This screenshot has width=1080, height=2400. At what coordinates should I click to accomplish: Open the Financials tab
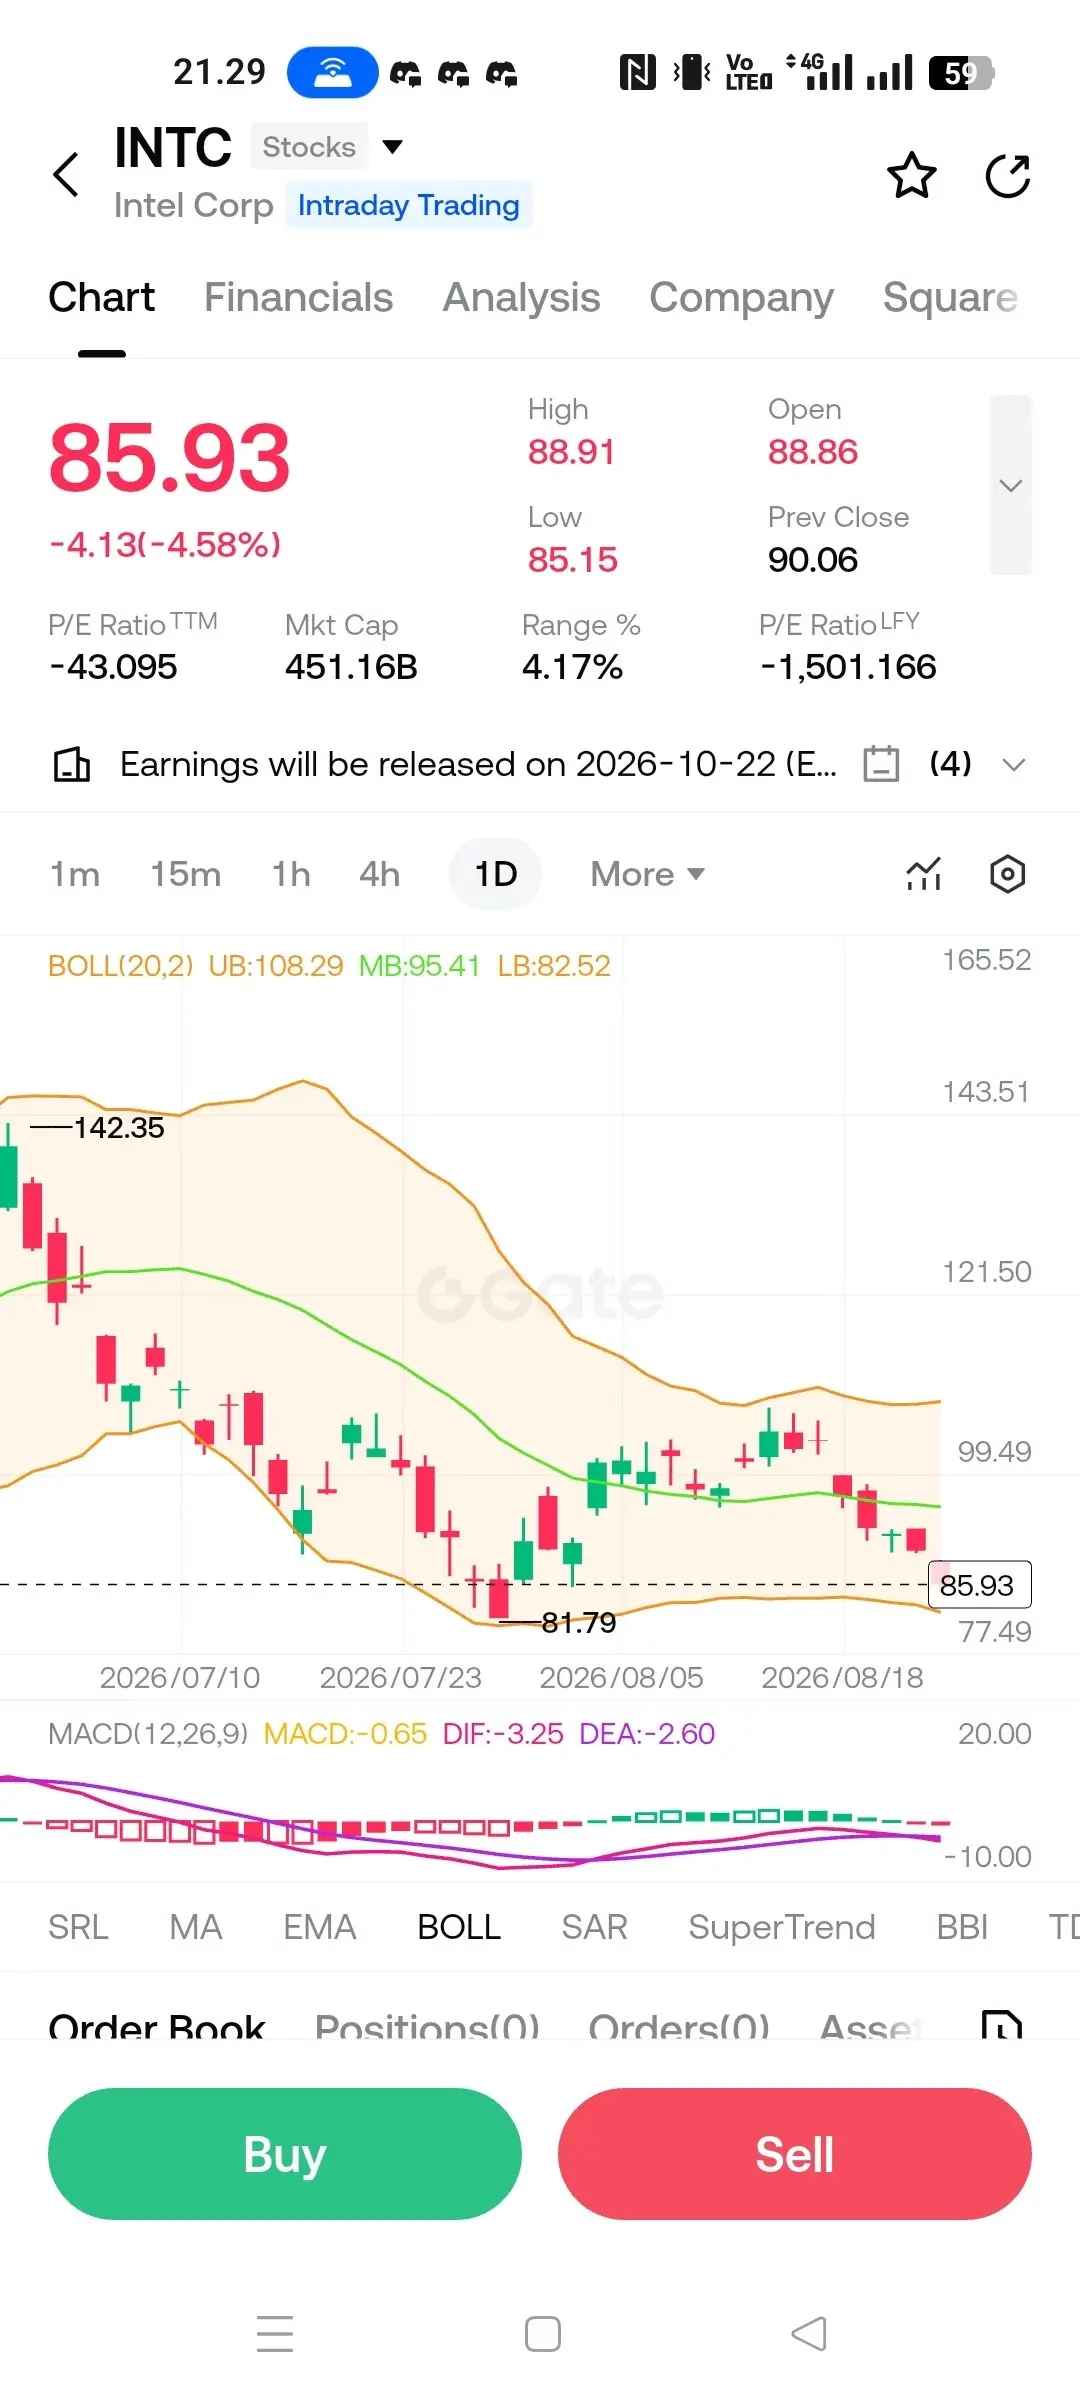[298, 297]
